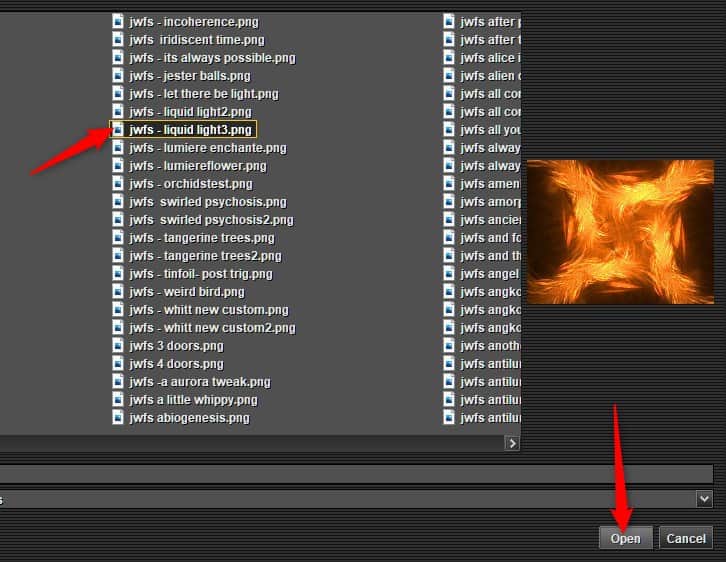Select file name 'jwfs - lumiereflower.png'
Image resolution: width=726 pixels, height=562 pixels.
click(x=198, y=166)
